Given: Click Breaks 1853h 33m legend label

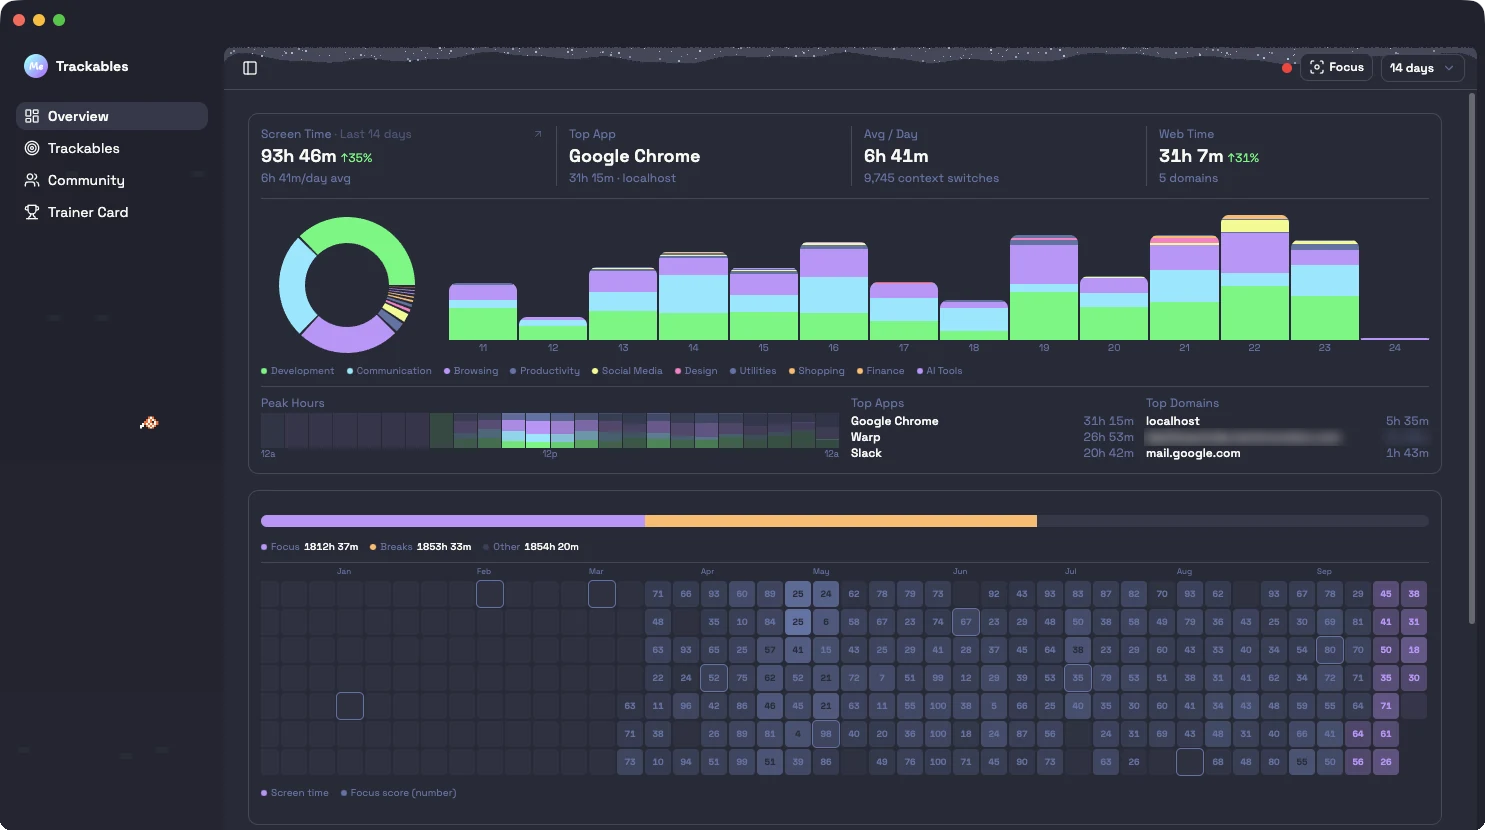Looking at the screenshot, I should pos(420,547).
